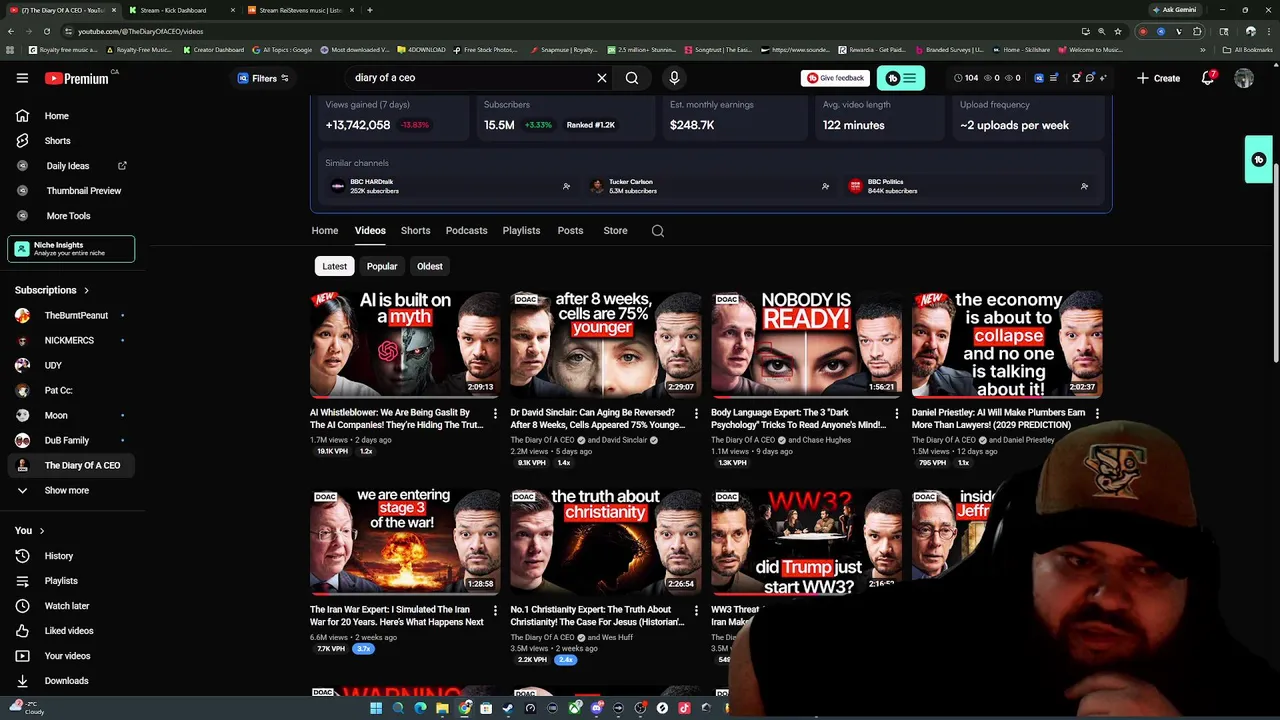The image size is (1280, 720).
Task: Switch to the channel Home tab
Action: 325,231
